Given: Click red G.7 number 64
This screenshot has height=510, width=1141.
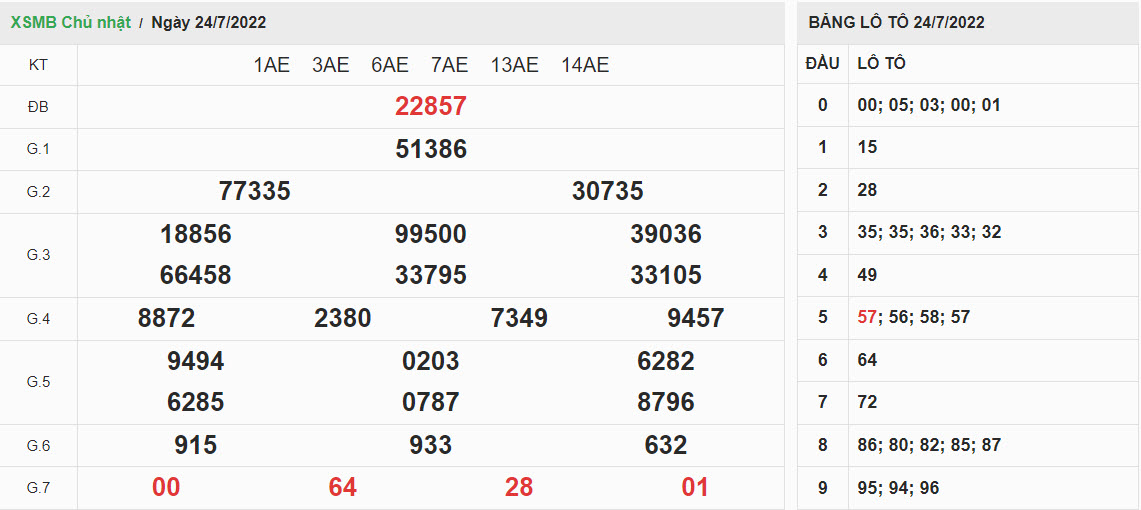Looking at the screenshot, I should coord(342,487).
